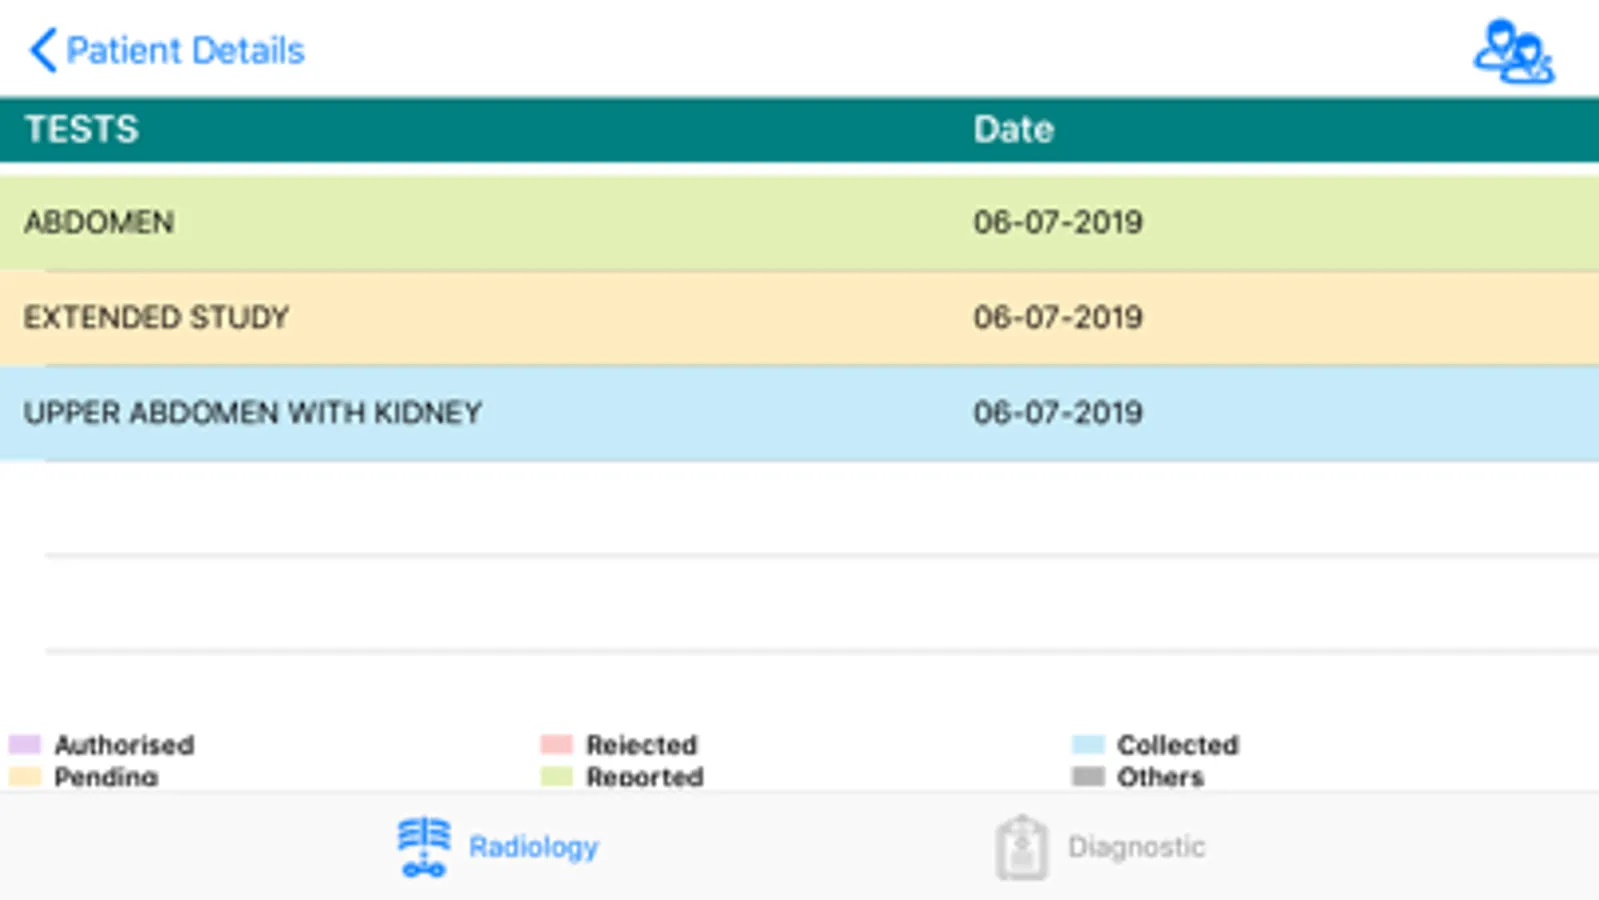Switch to the Diagnostic tab
The width and height of the screenshot is (1599, 900).
tap(1136, 847)
